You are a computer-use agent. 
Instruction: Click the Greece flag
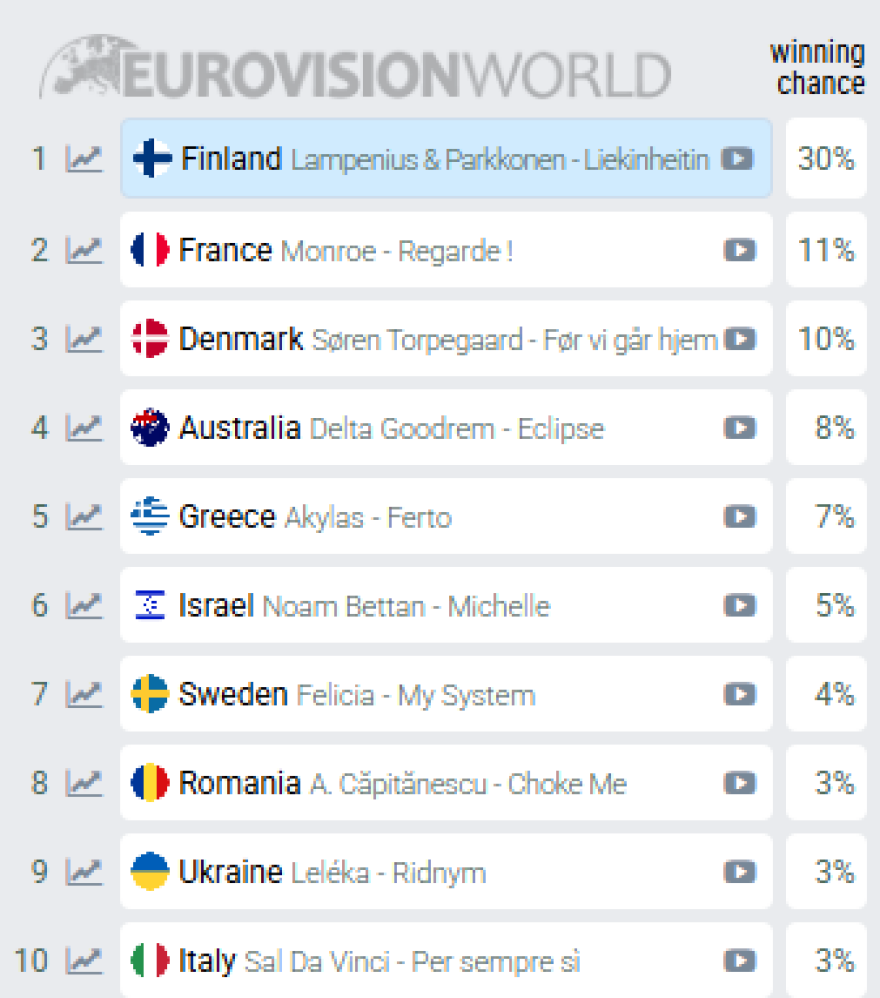pyautogui.click(x=150, y=516)
